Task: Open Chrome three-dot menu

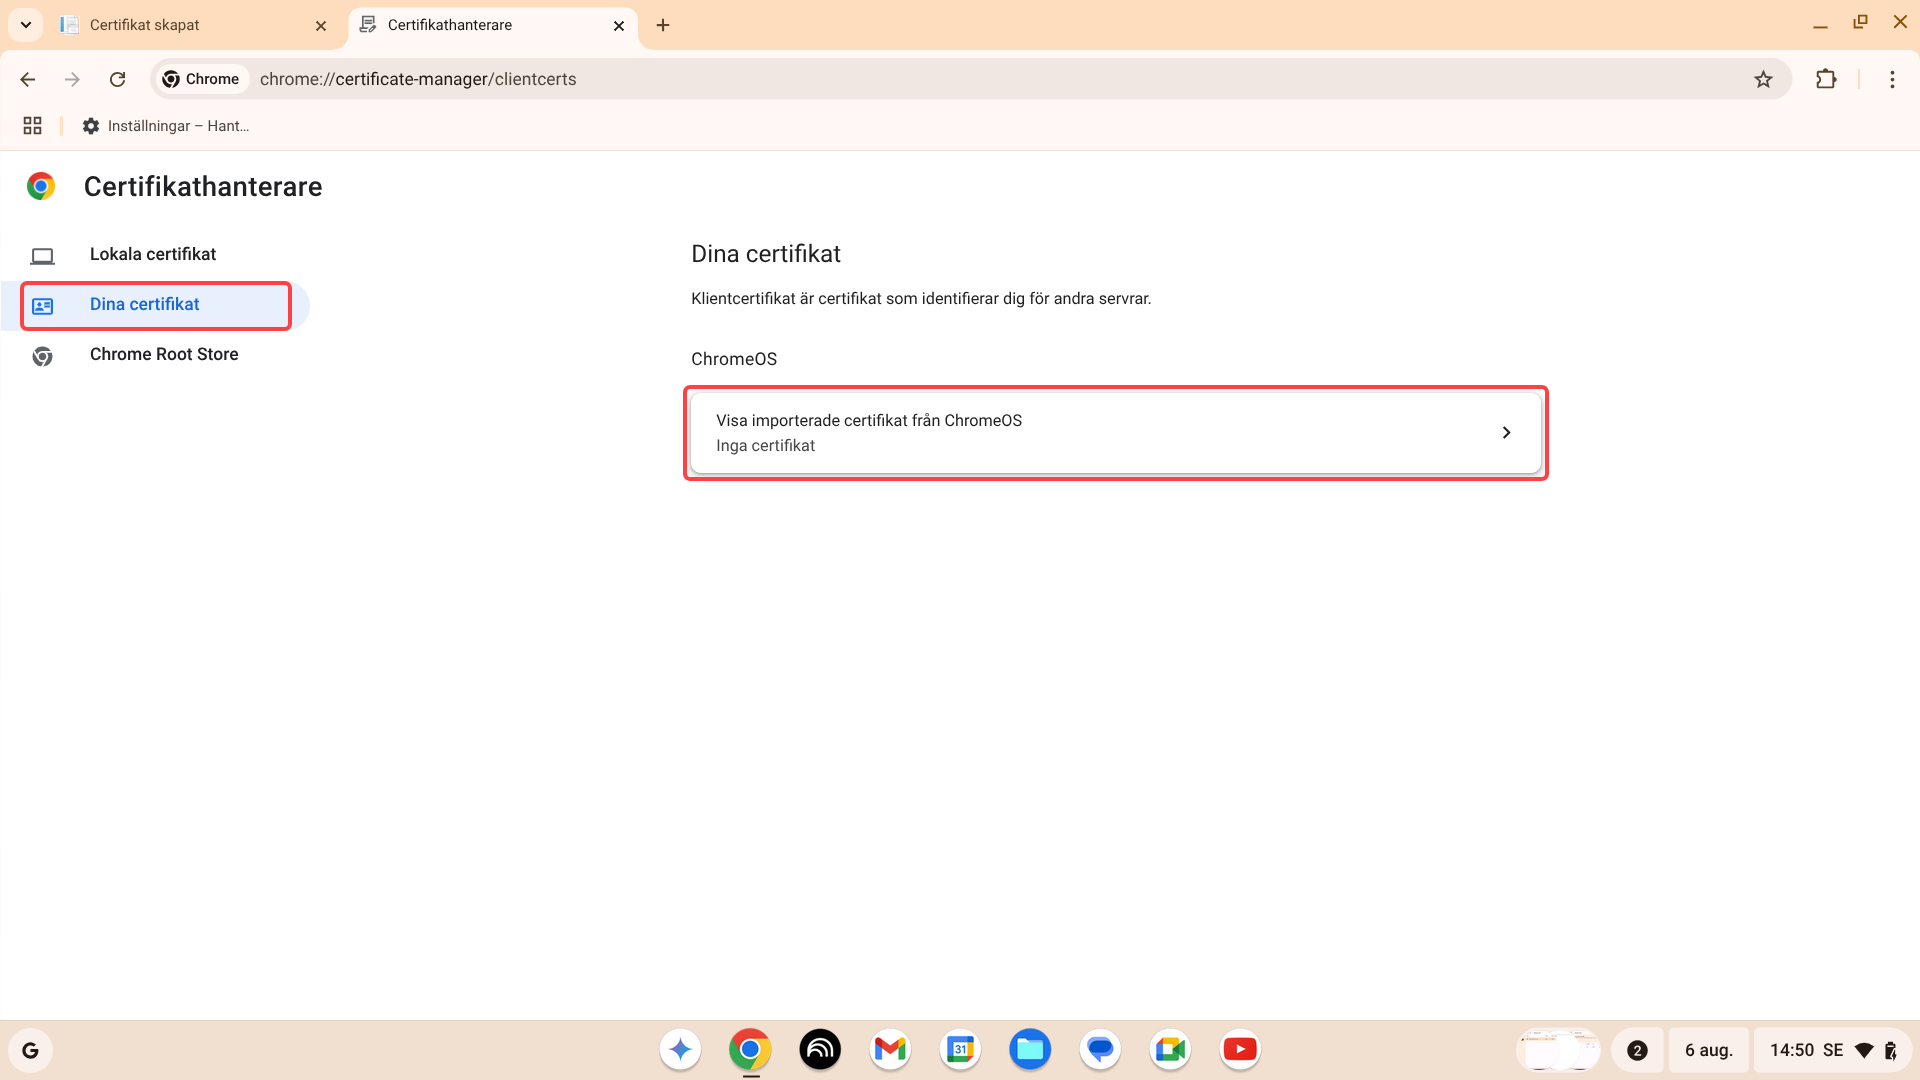Action: click(1892, 79)
